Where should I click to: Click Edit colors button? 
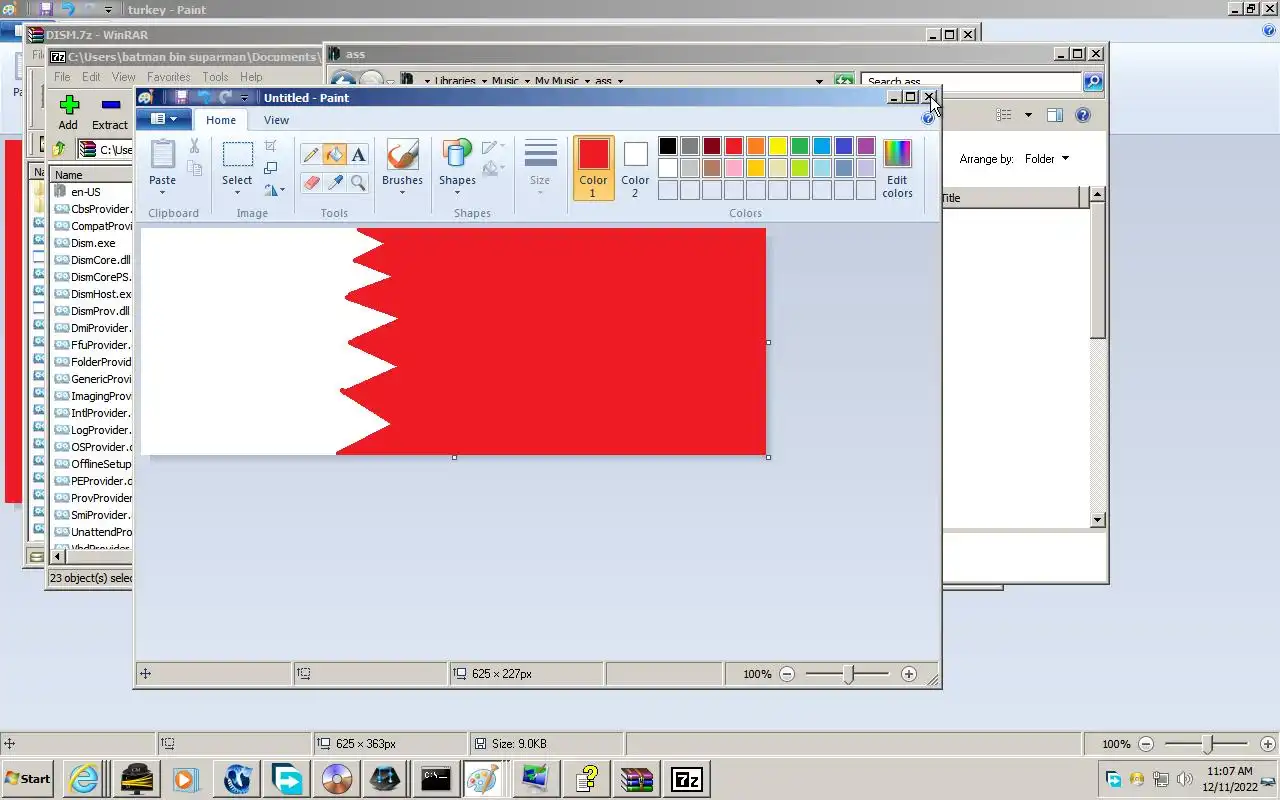[x=897, y=168]
